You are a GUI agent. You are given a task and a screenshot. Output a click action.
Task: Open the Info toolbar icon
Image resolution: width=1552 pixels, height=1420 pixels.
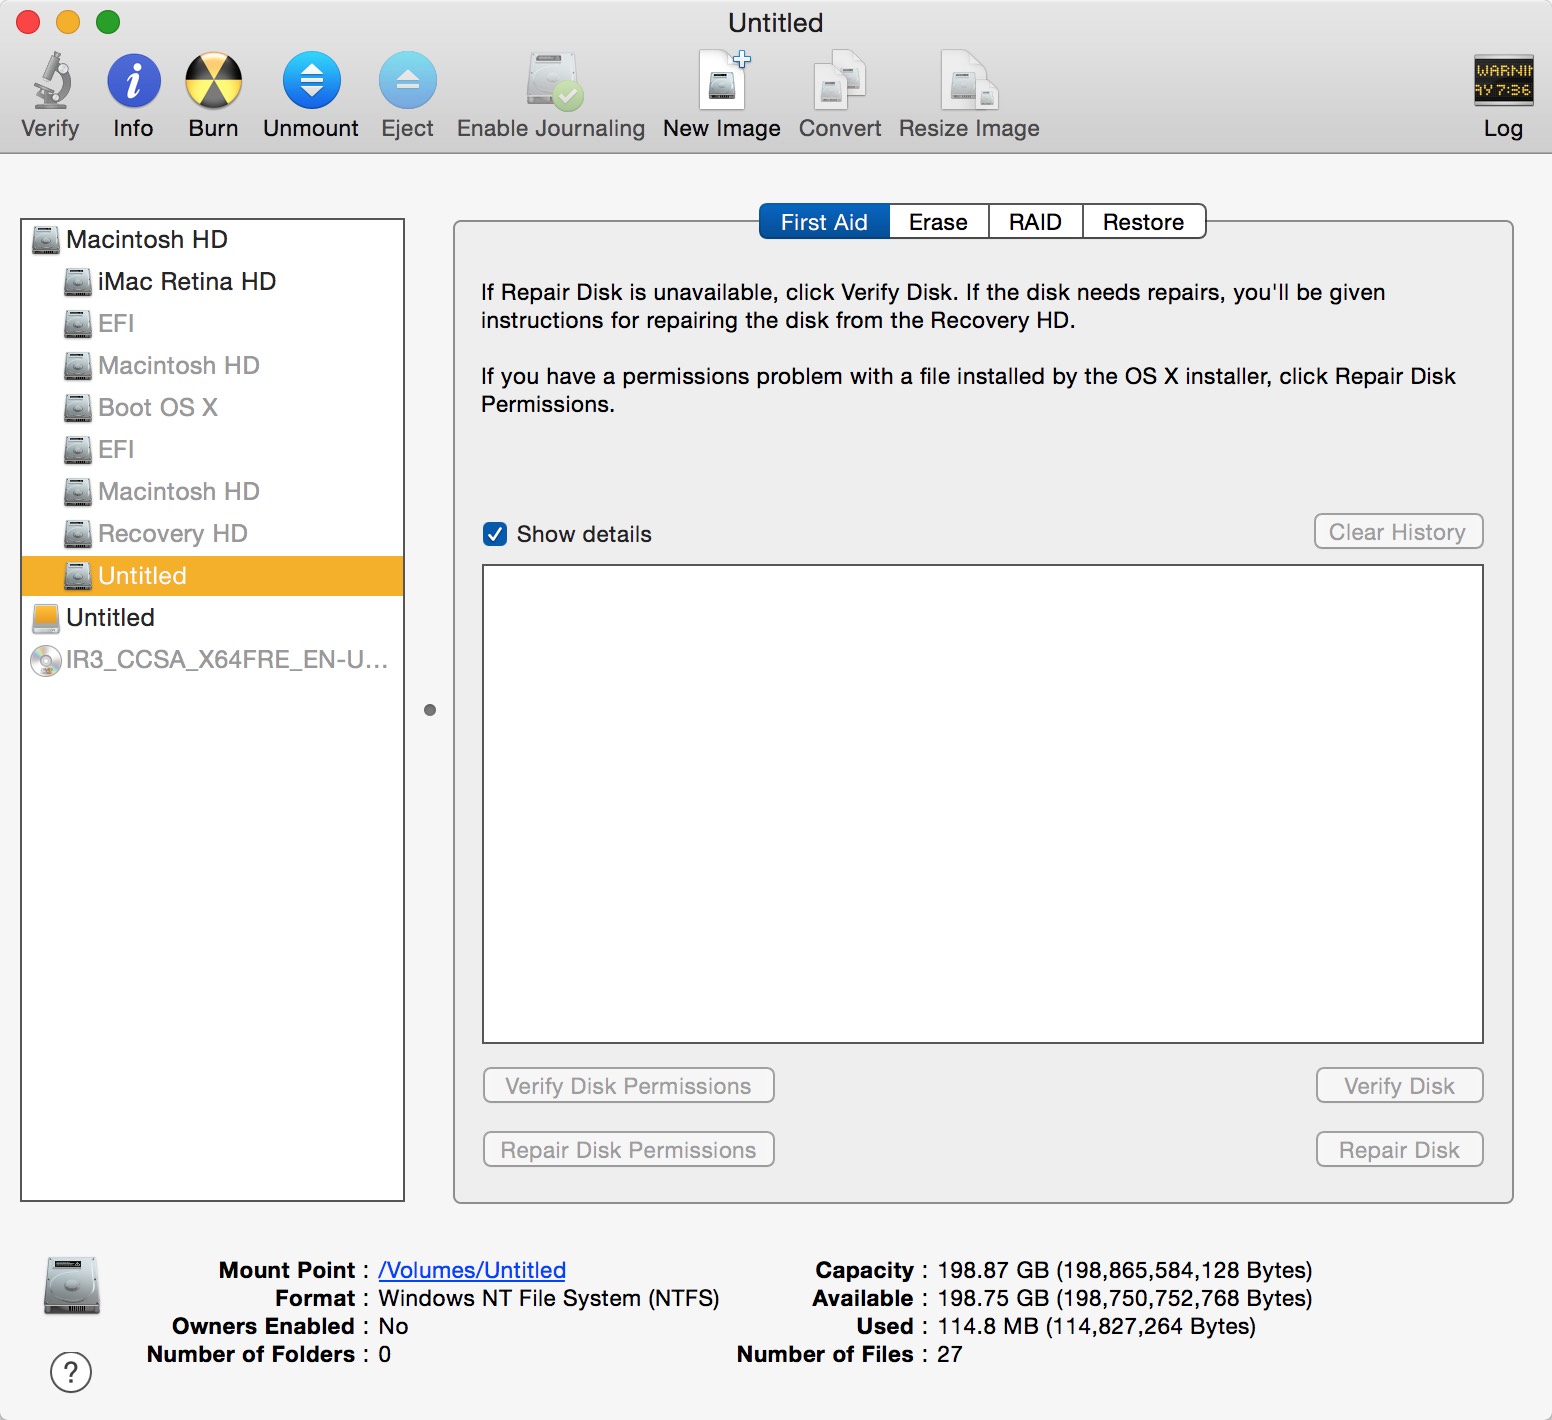pyautogui.click(x=133, y=82)
